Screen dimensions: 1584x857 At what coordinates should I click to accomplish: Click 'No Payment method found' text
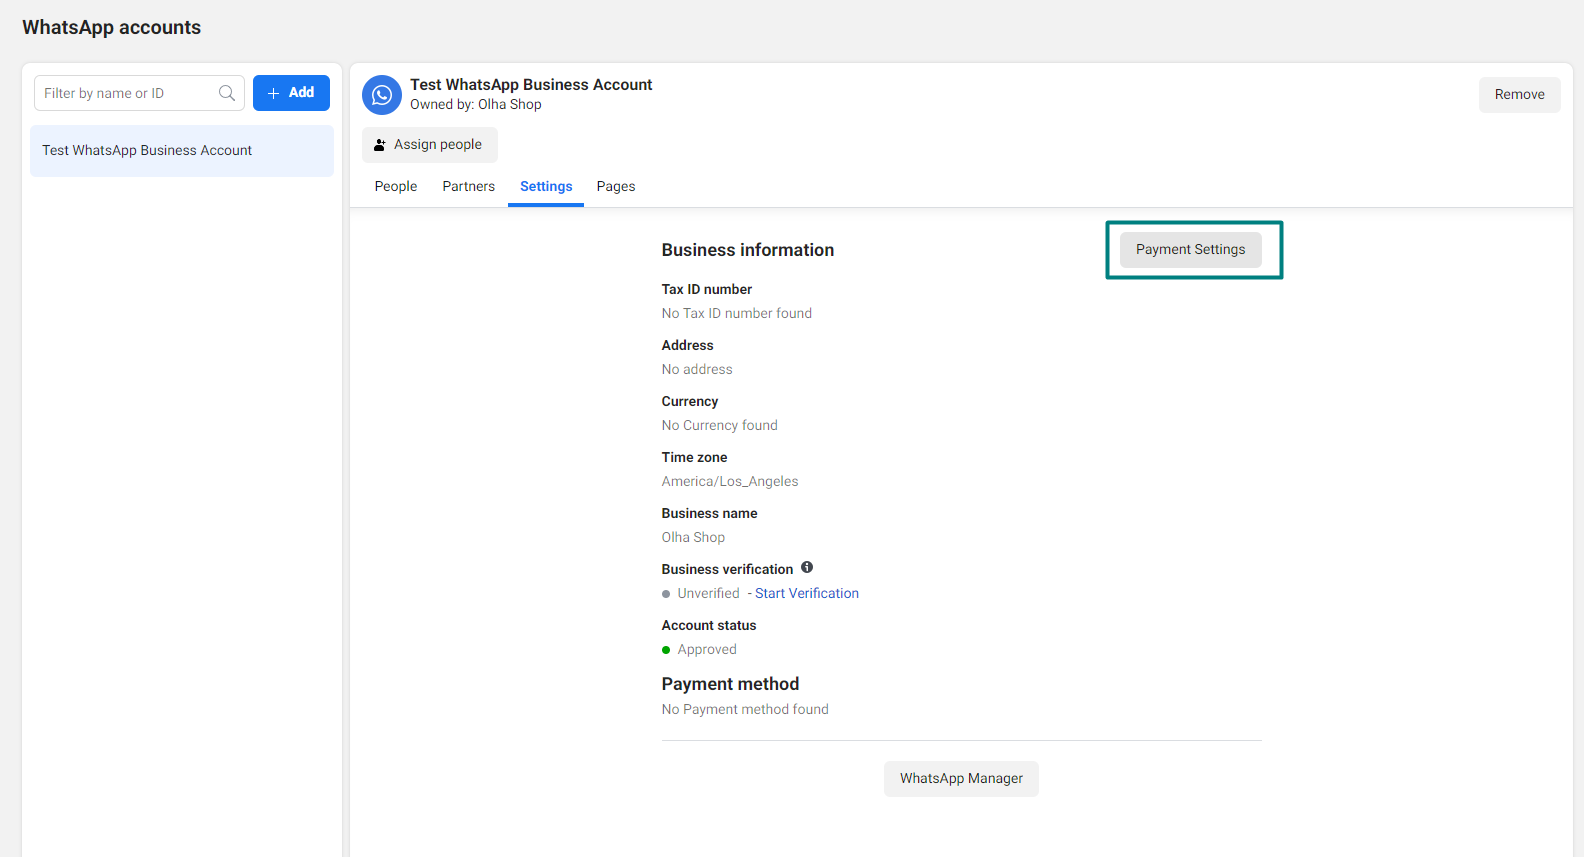[x=745, y=709]
